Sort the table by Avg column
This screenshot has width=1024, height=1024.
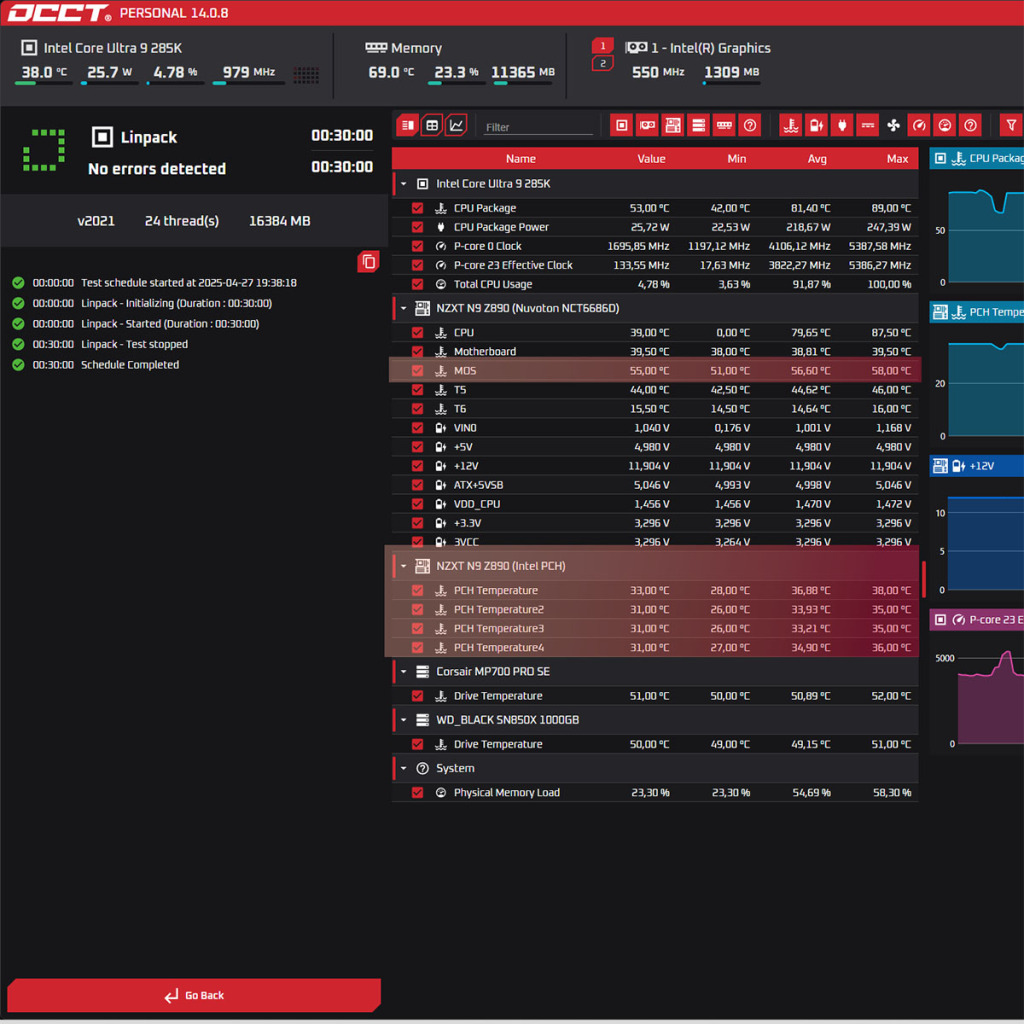[817, 159]
